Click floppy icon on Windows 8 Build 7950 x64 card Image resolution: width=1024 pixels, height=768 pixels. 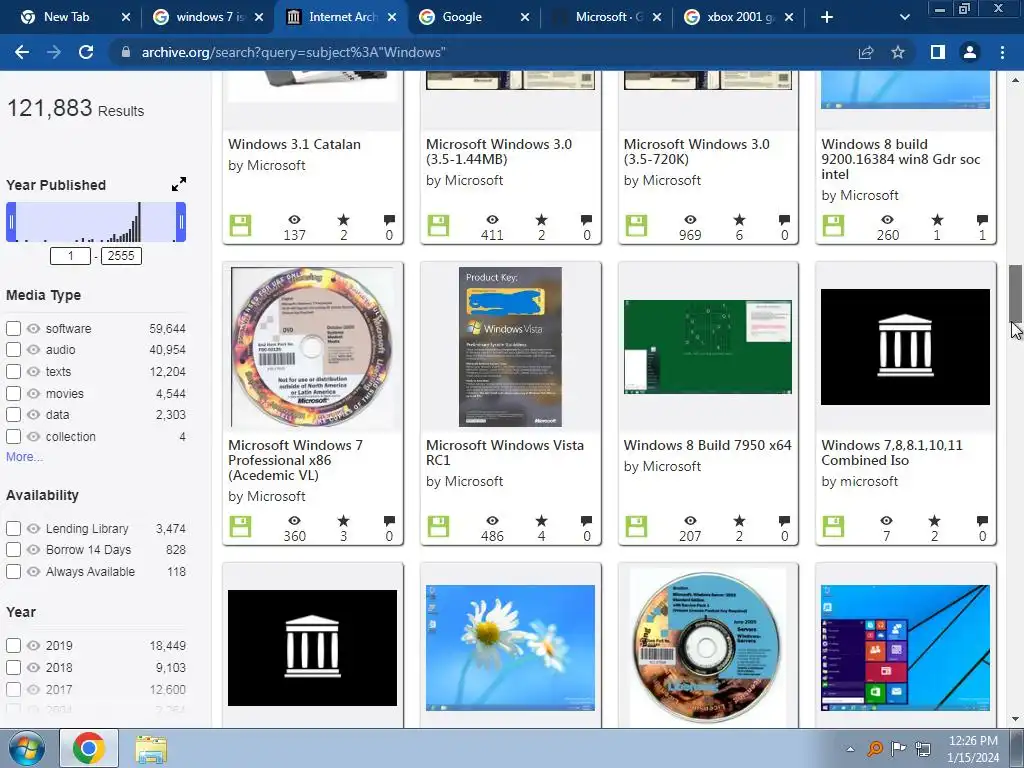[636, 526]
